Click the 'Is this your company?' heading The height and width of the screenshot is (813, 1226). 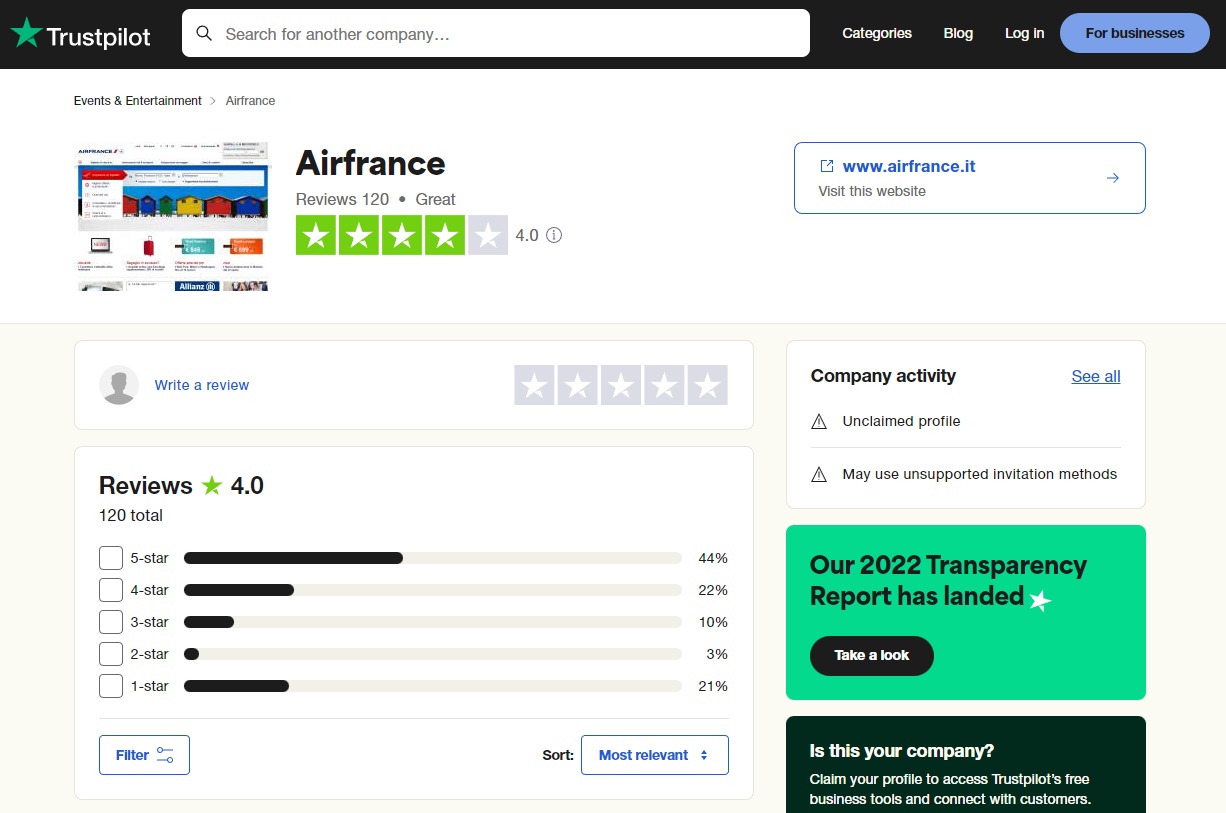pos(902,751)
